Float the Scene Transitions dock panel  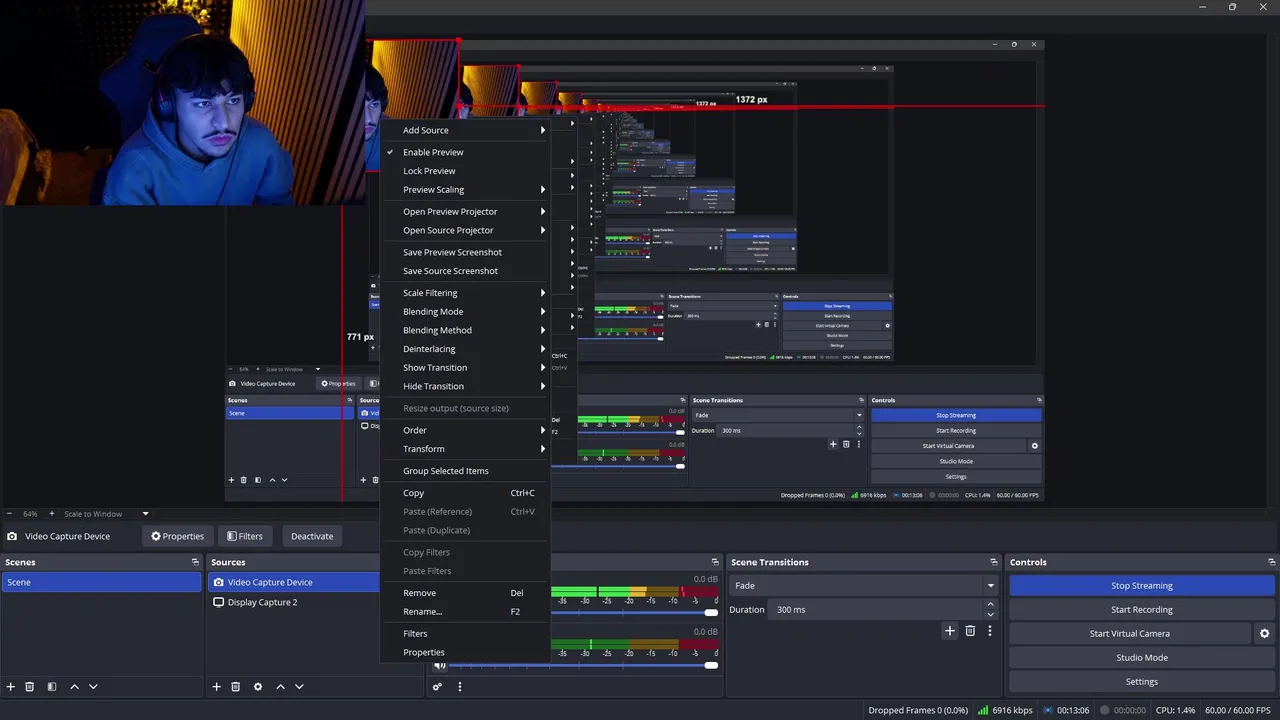[993, 562]
